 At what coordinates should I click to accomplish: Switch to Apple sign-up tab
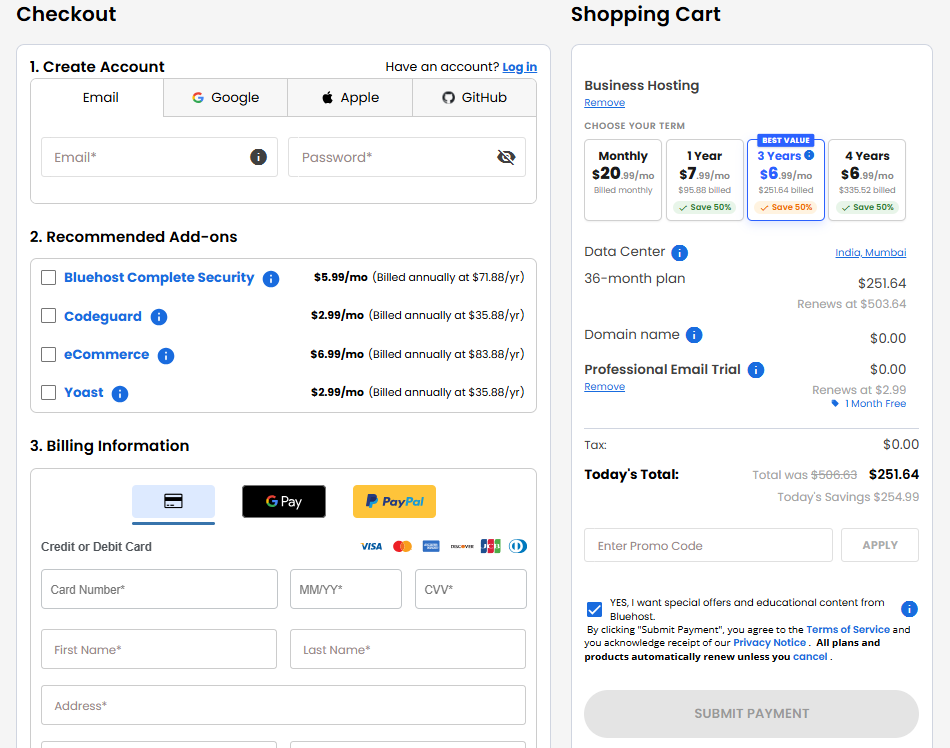pyautogui.click(x=350, y=98)
